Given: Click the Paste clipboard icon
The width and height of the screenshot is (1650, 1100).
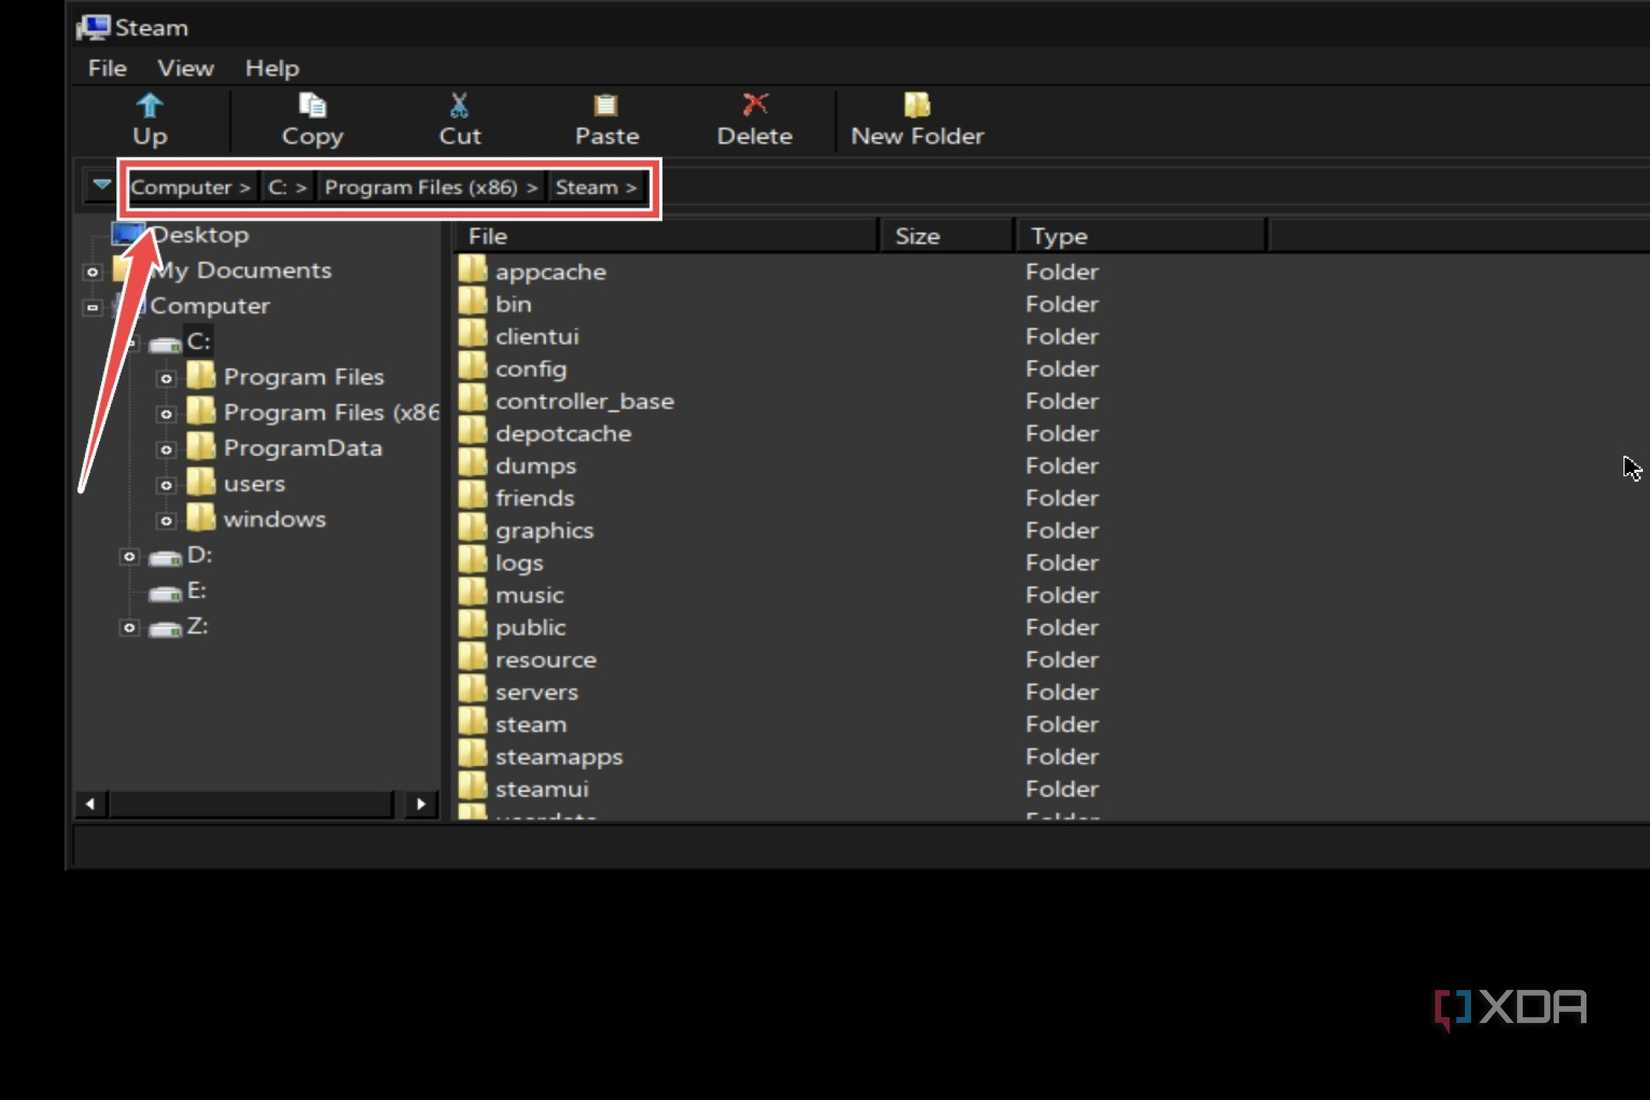Looking at the screenshot, I should coord(606,105).
